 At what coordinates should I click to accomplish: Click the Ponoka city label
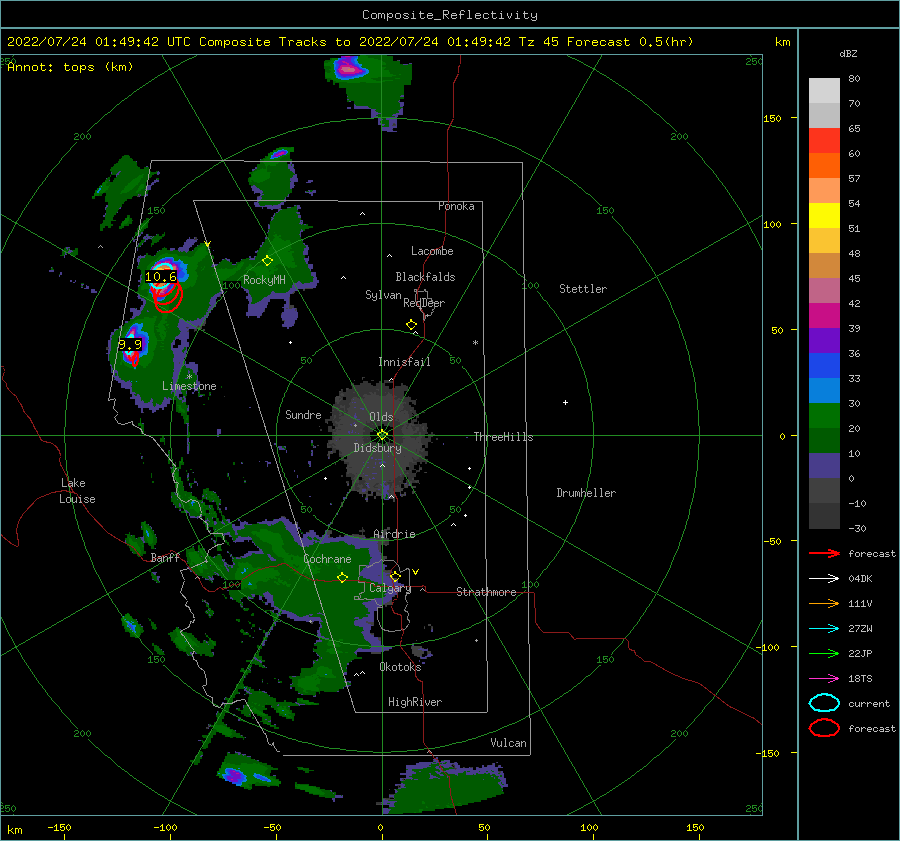point(456,206)
